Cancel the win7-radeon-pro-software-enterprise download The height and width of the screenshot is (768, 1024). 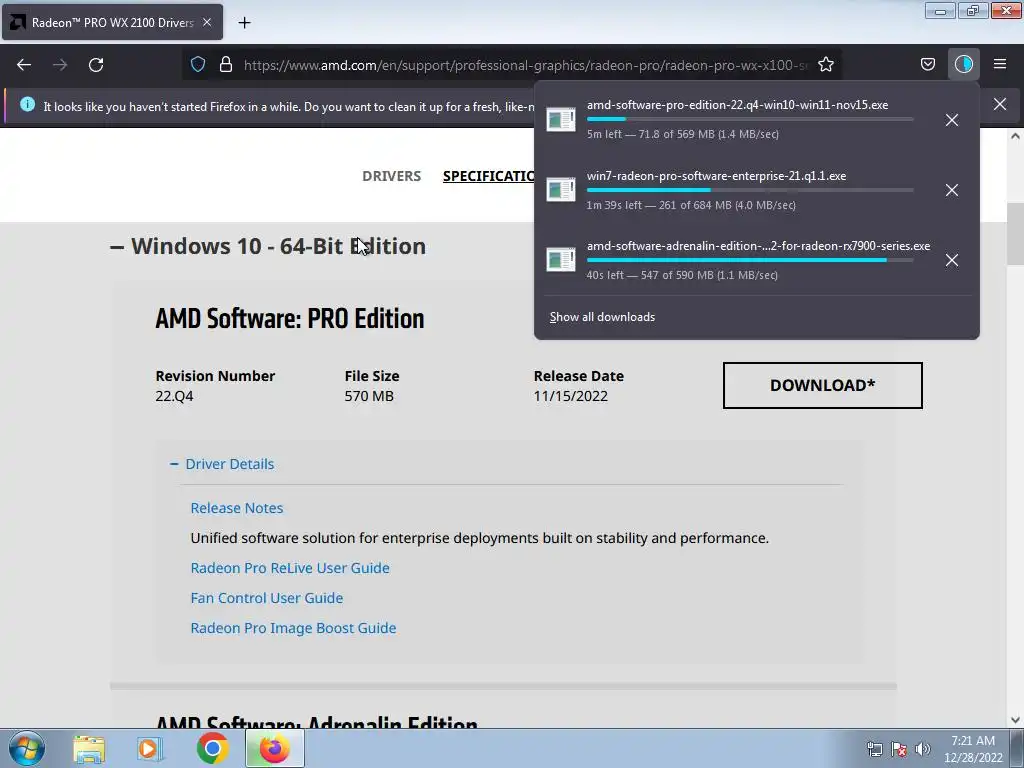click(x=952, y=190)
